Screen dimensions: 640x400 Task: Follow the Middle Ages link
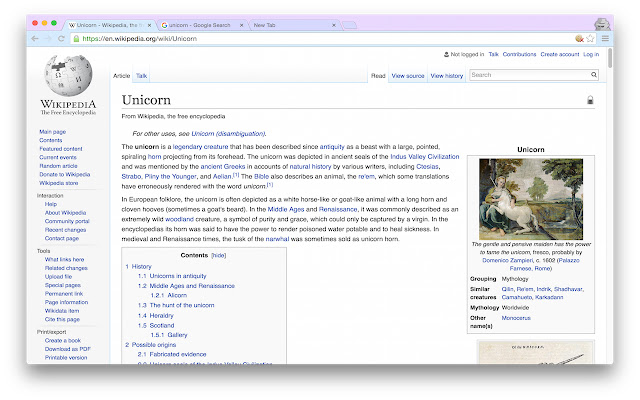tap(286, 209)
